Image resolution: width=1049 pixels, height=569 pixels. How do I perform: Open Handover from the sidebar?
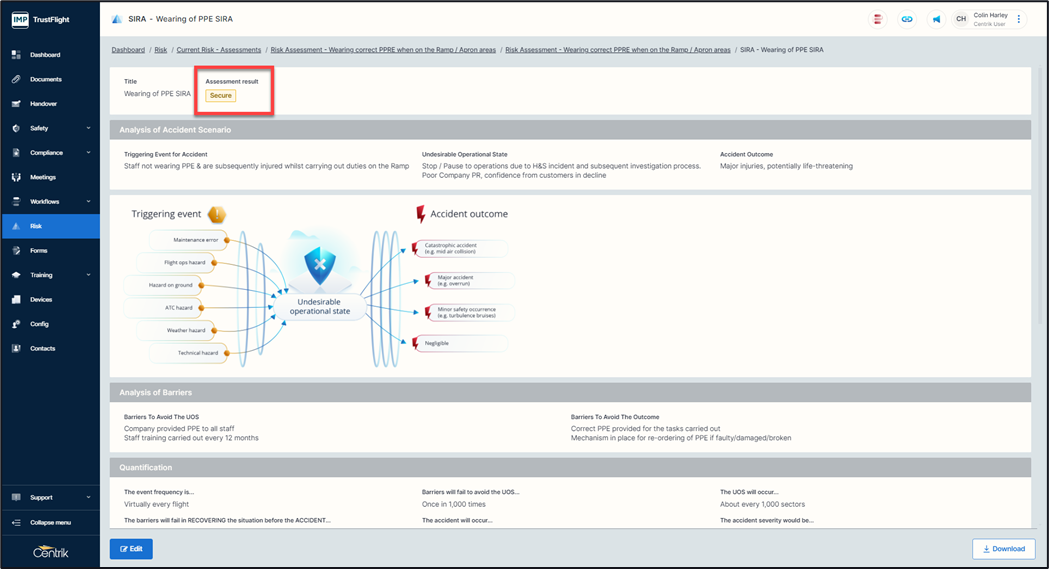pyautogui.click(x=43, y=104)
